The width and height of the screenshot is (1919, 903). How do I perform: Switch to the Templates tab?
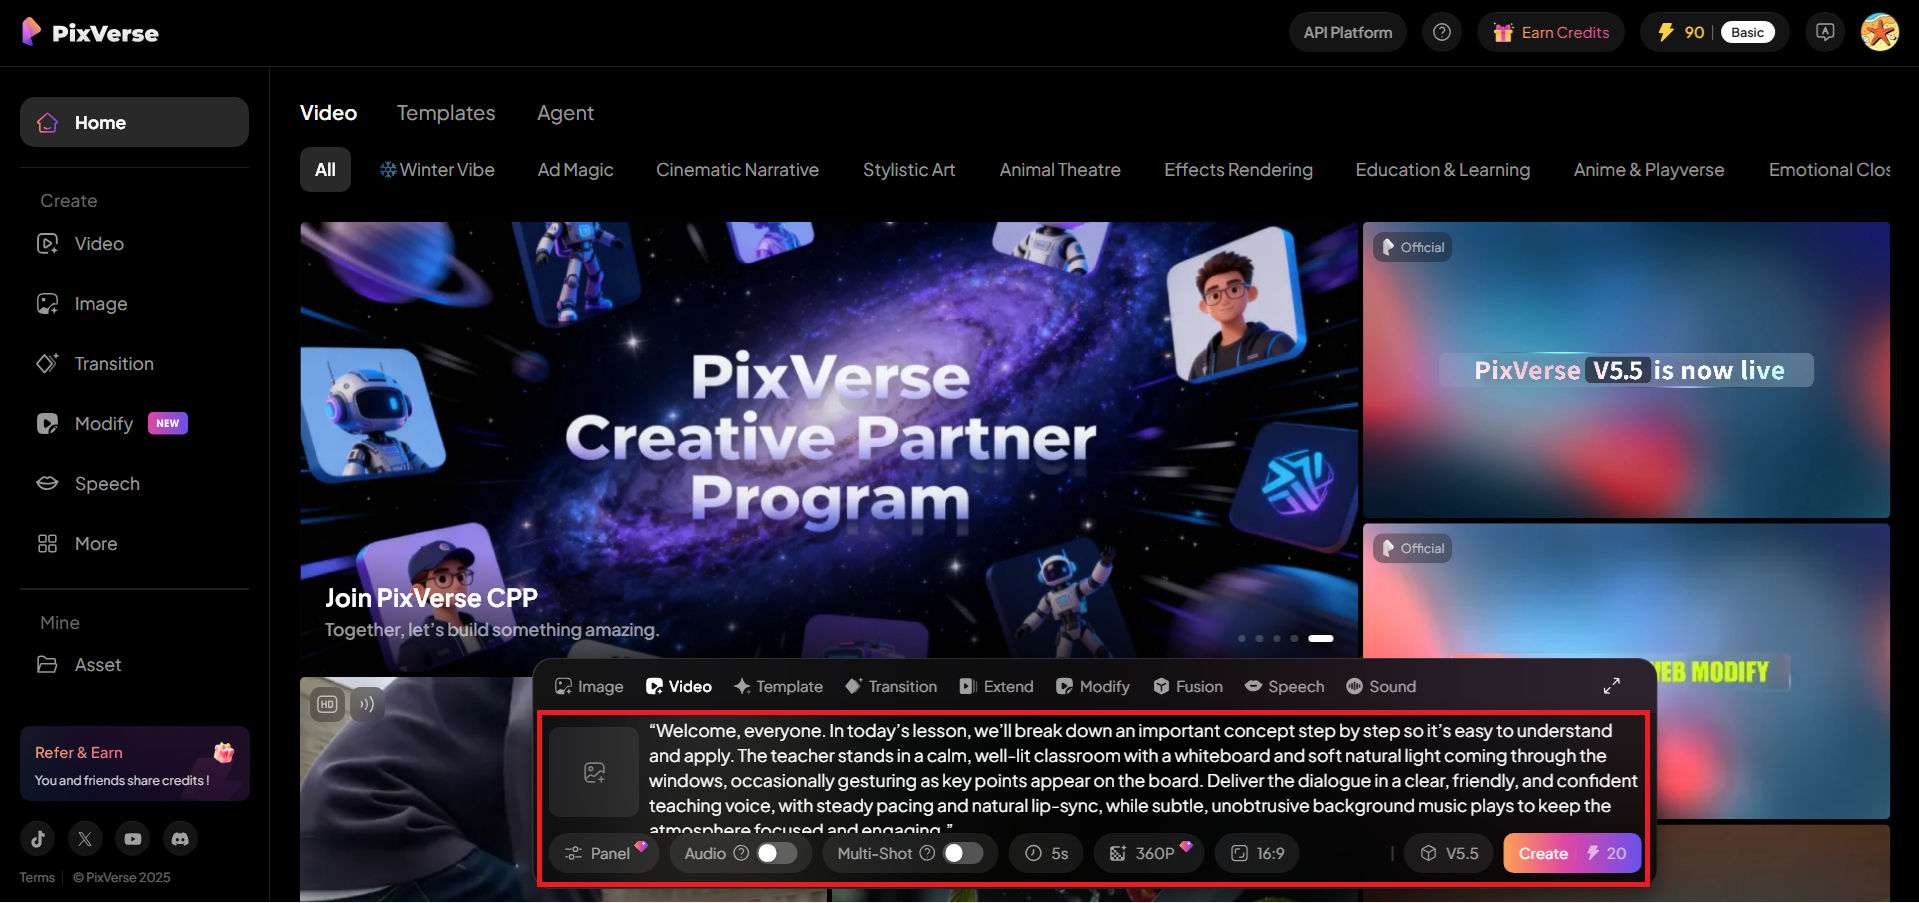(446, 113)
